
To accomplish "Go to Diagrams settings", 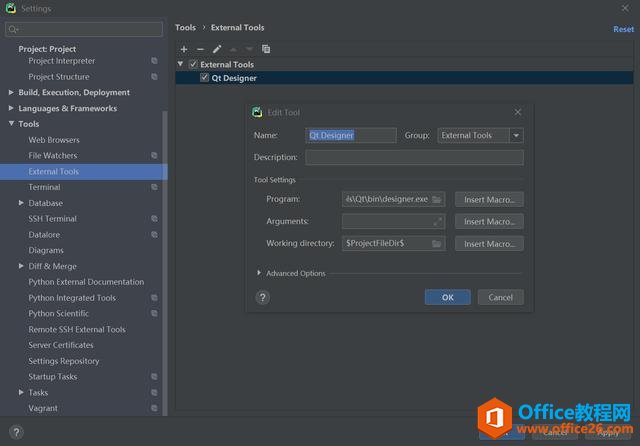I will click(46, 250).
